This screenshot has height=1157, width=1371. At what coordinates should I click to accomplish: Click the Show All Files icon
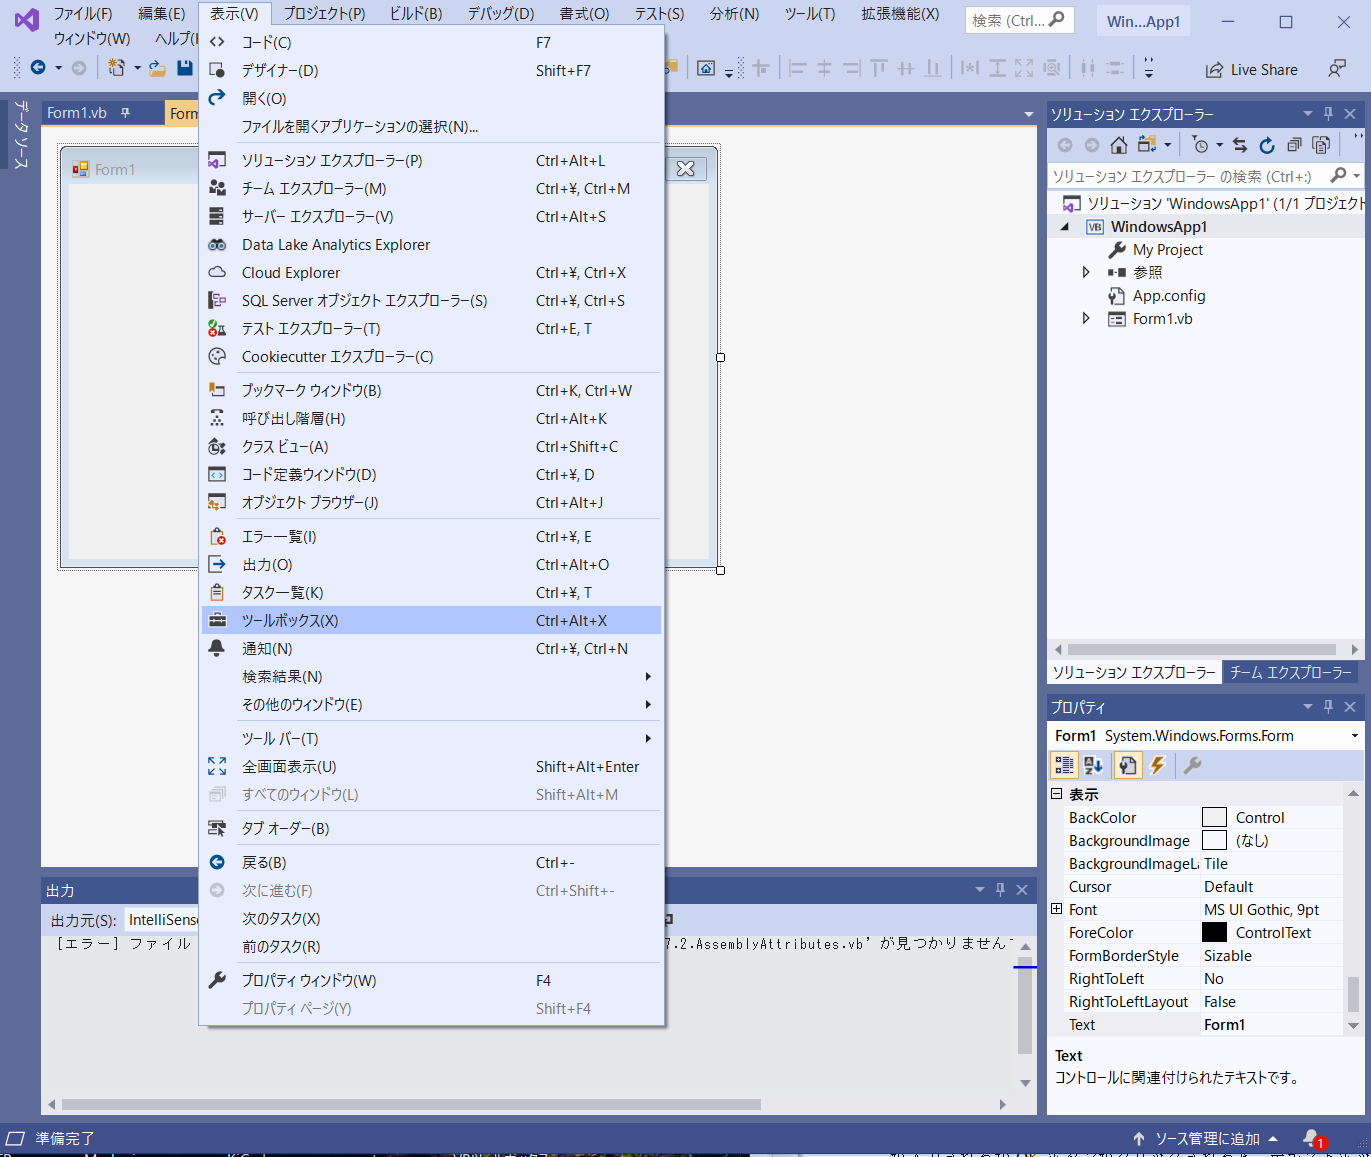click(1321, 145)
